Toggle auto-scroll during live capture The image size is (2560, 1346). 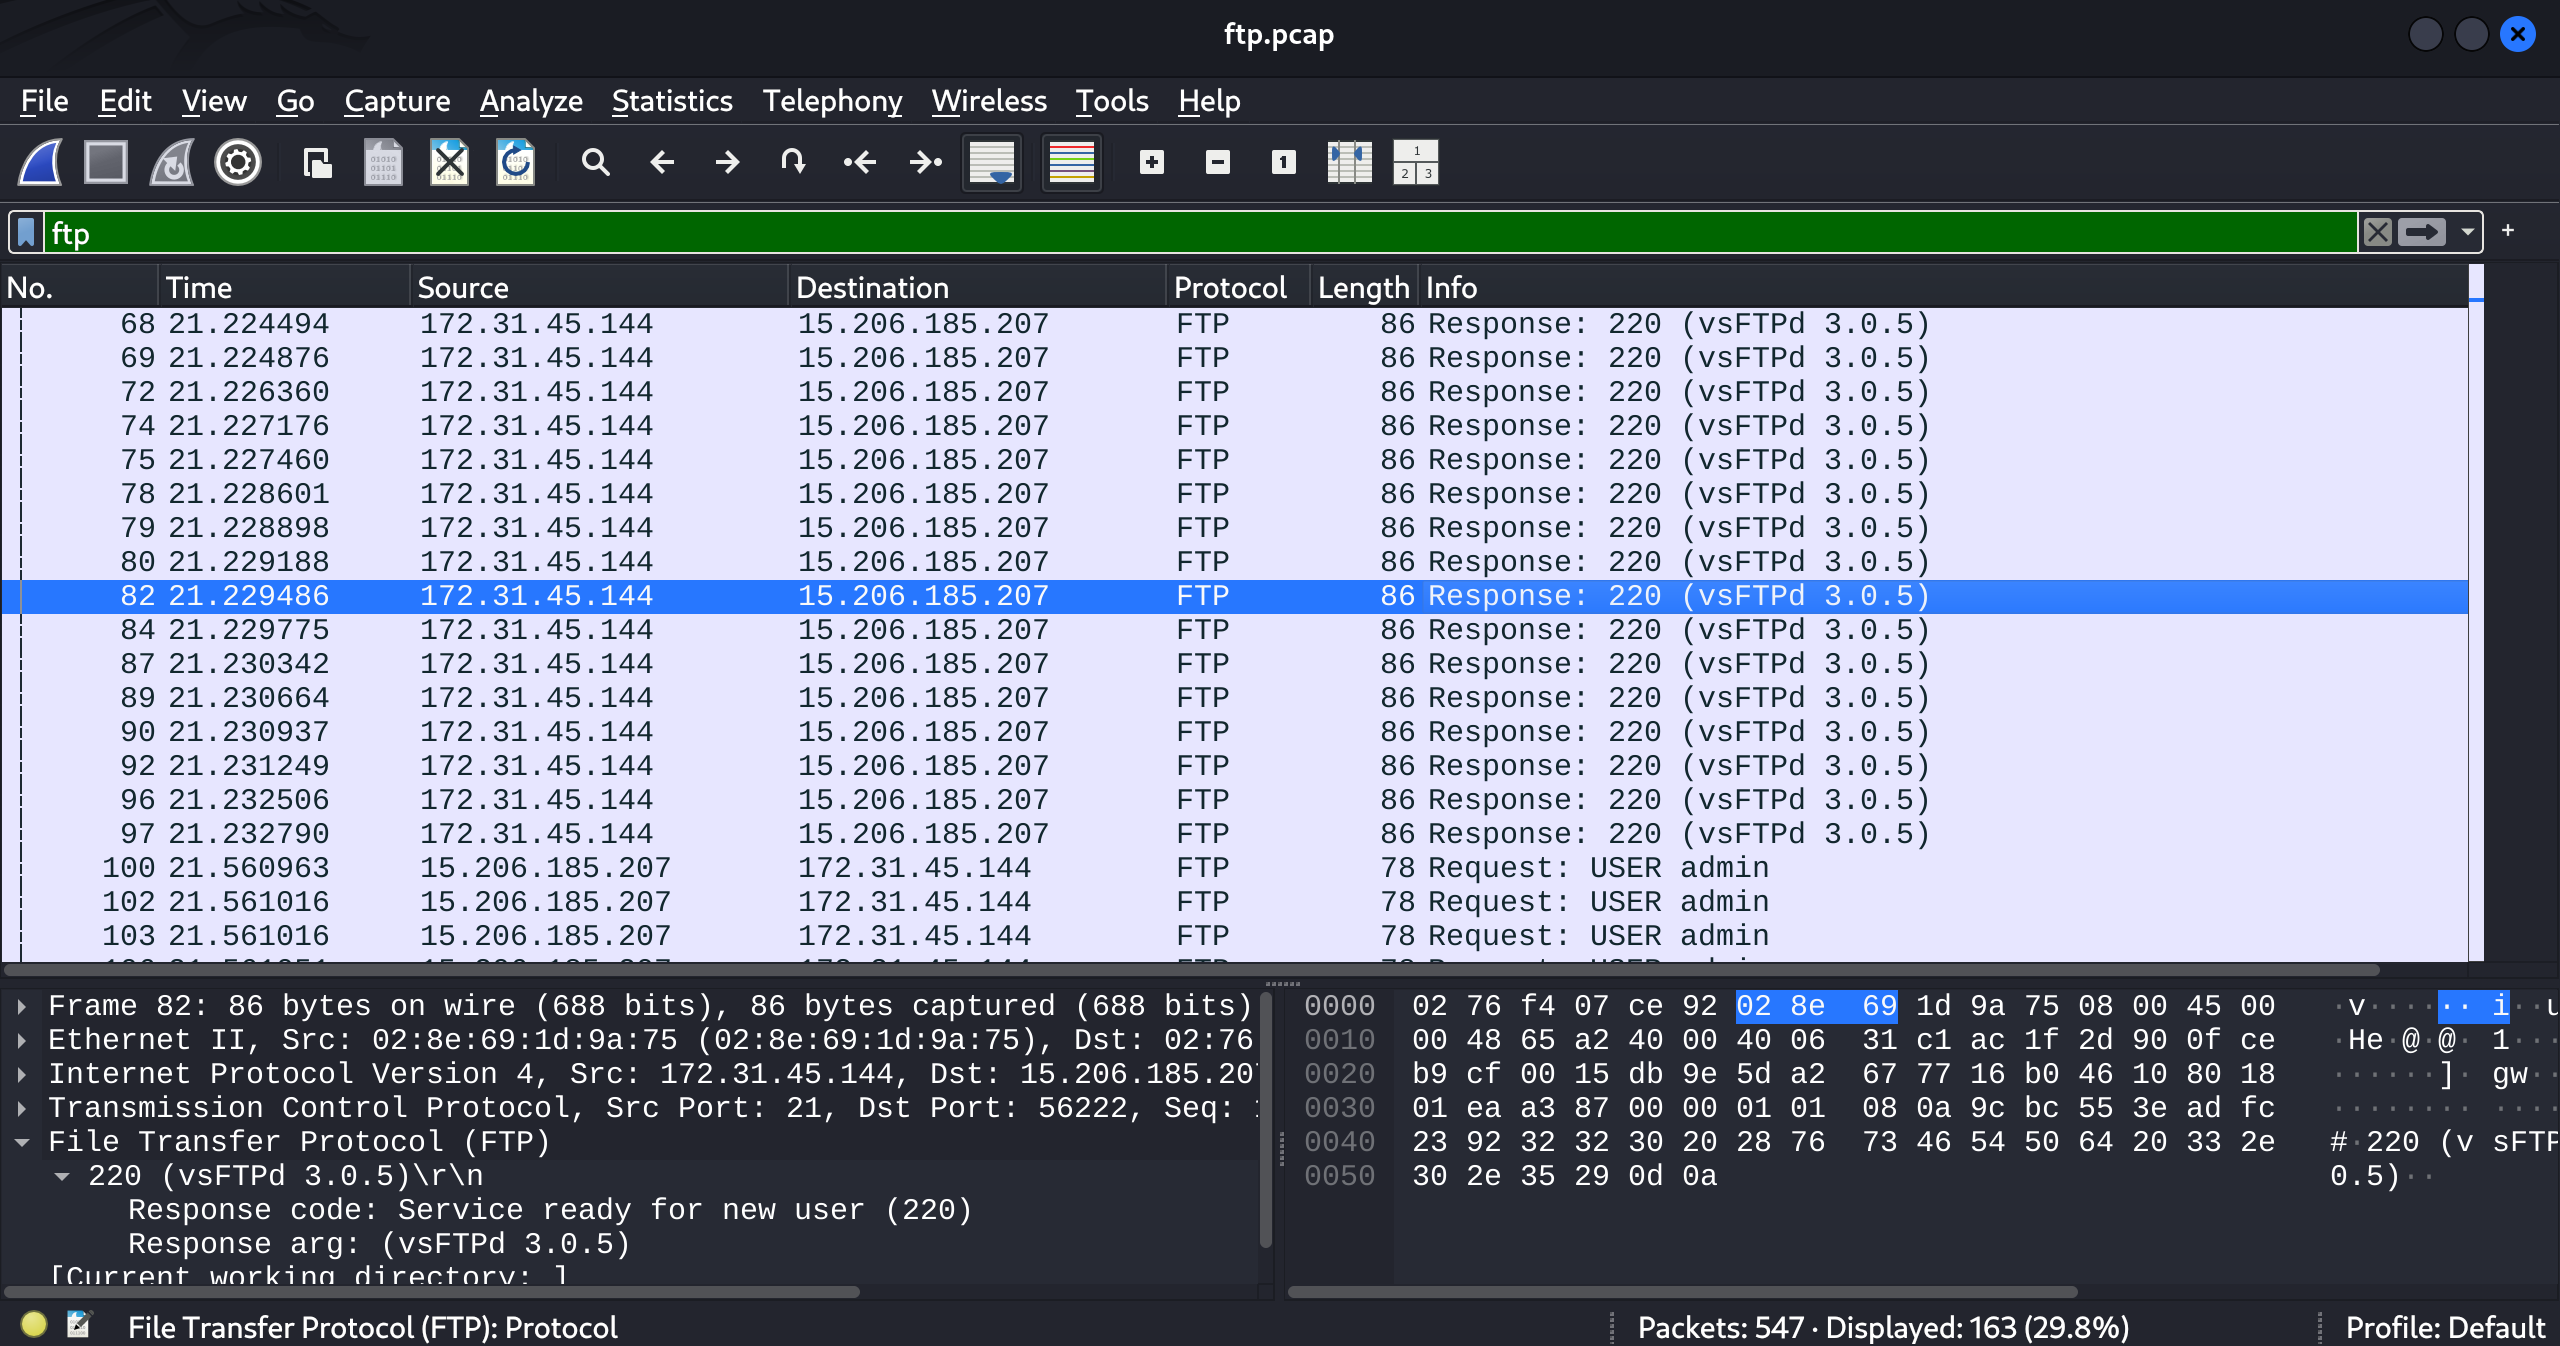[x=992, y=162]
